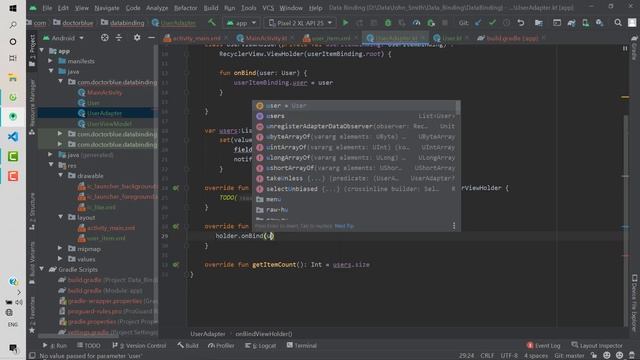640x360 pixels.
Task: Toggle tool window bars icon at bottom-left corner
Action: coord(32,356)
